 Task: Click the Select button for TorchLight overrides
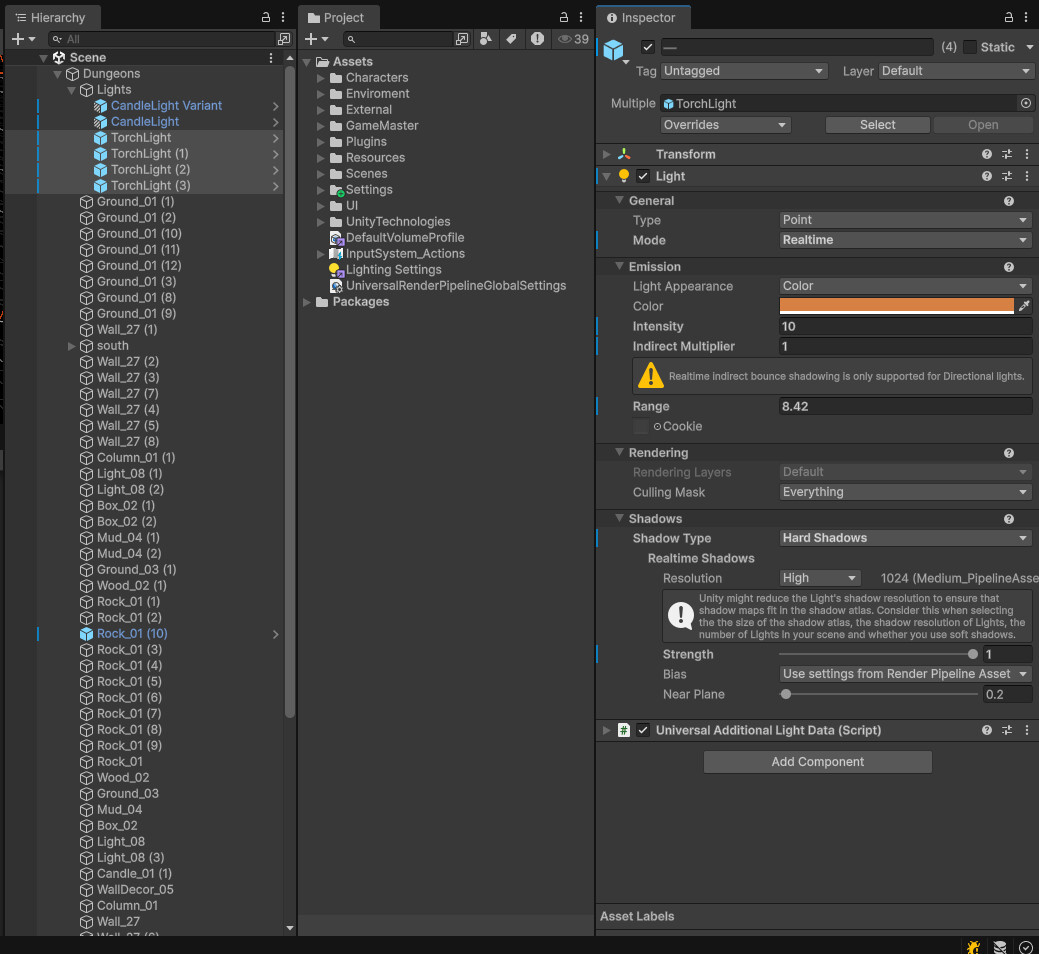(877, 125)
